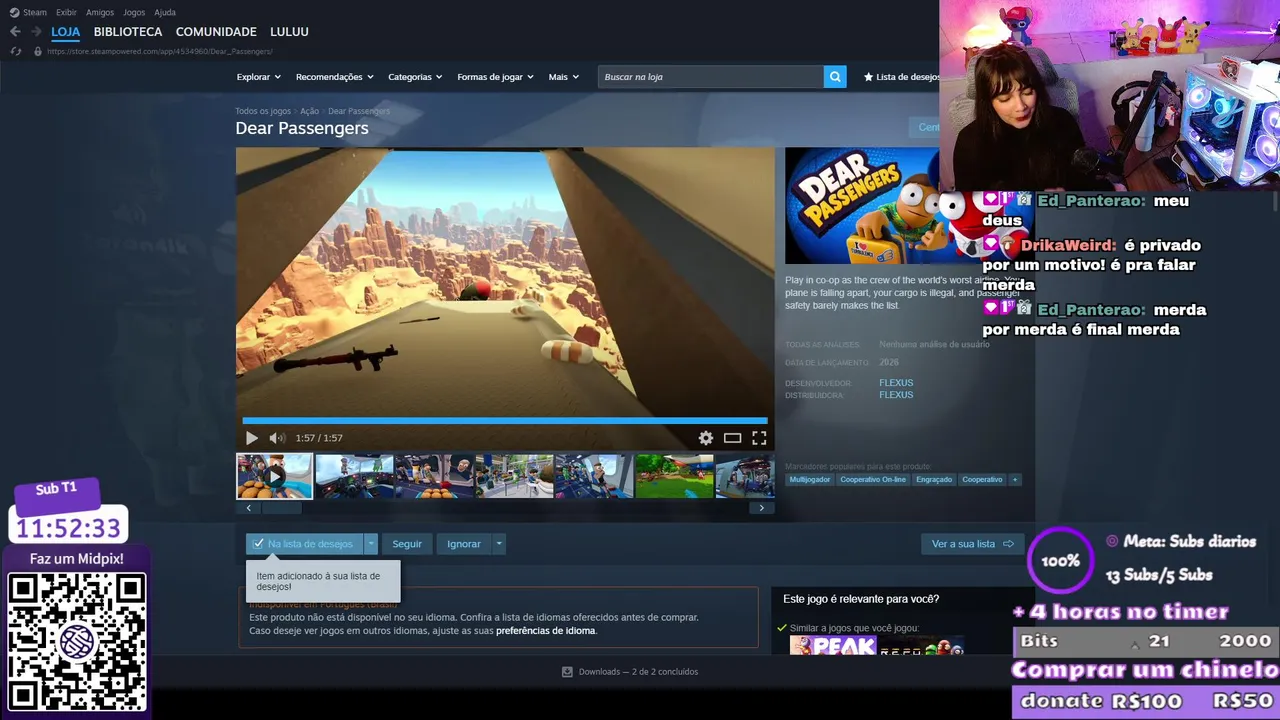Focus the Buscar na loja search field
Image resolution: width=1280 pixels, height=720 pixels.
[x=711, y=77]
